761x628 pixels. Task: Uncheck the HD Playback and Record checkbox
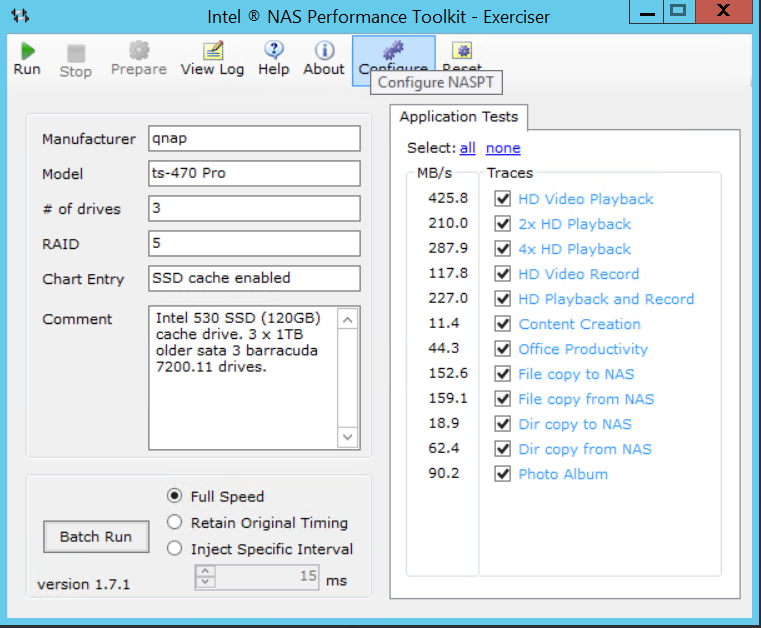[502, 298]
